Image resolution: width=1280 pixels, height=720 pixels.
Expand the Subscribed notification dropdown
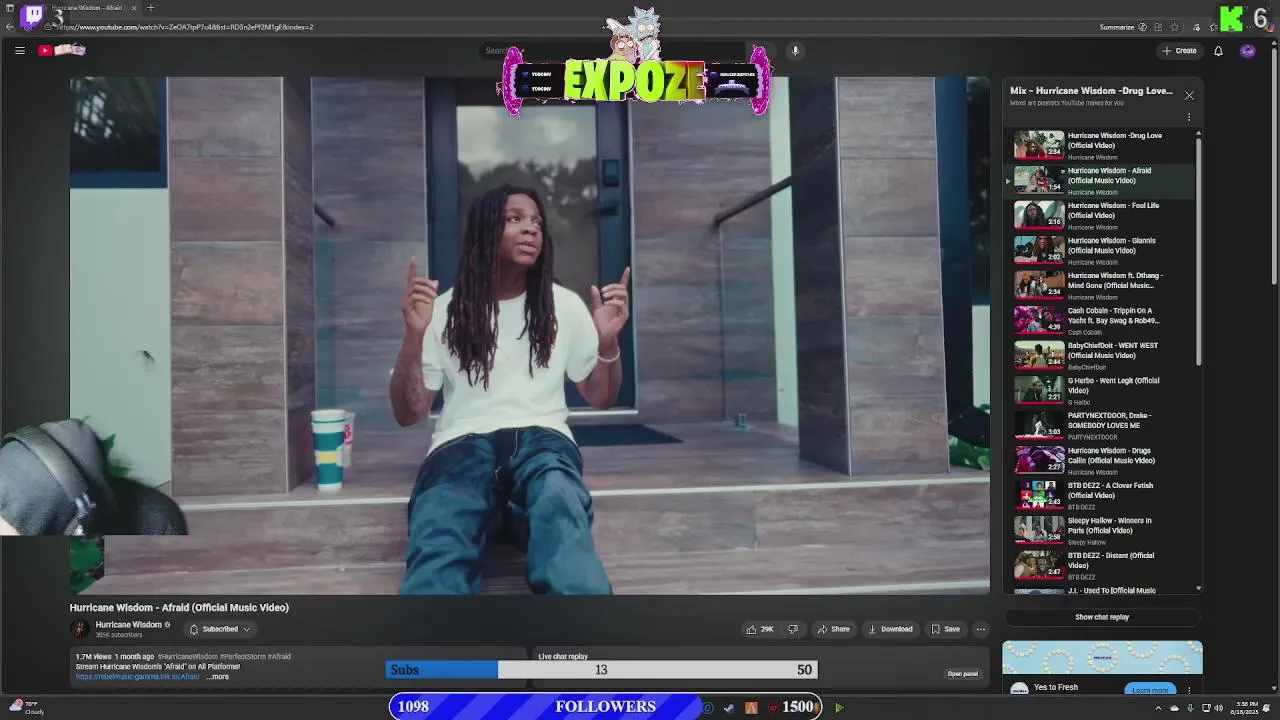(x=220, y=629)
